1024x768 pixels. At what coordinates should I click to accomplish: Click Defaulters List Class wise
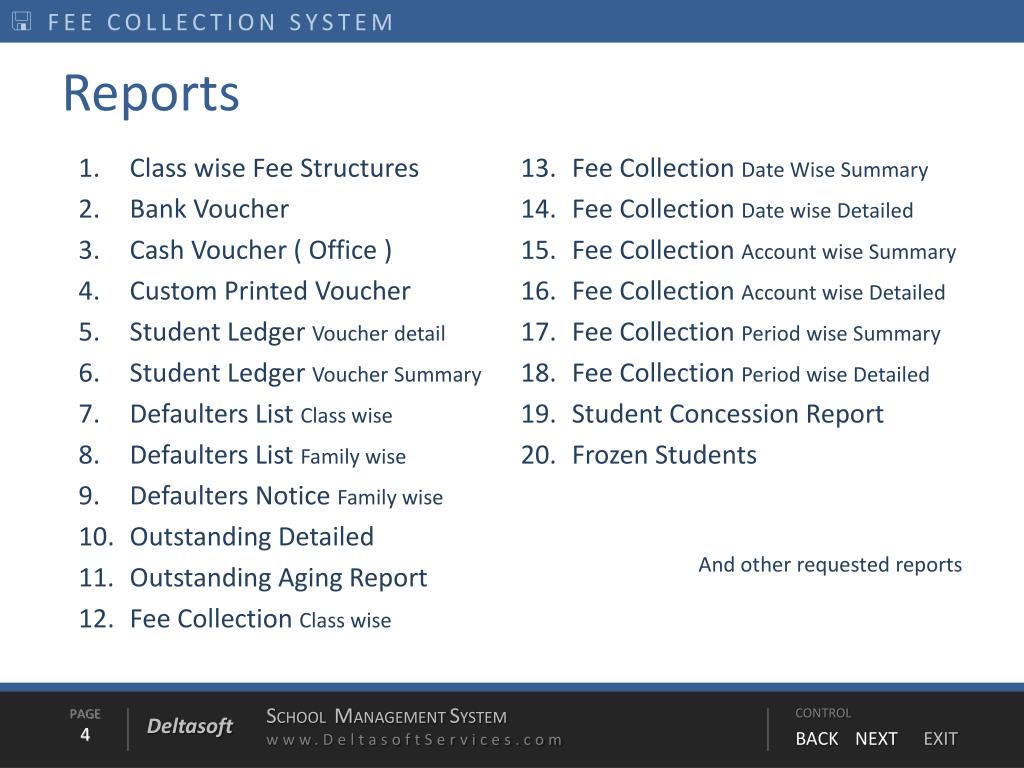(261, 414)
